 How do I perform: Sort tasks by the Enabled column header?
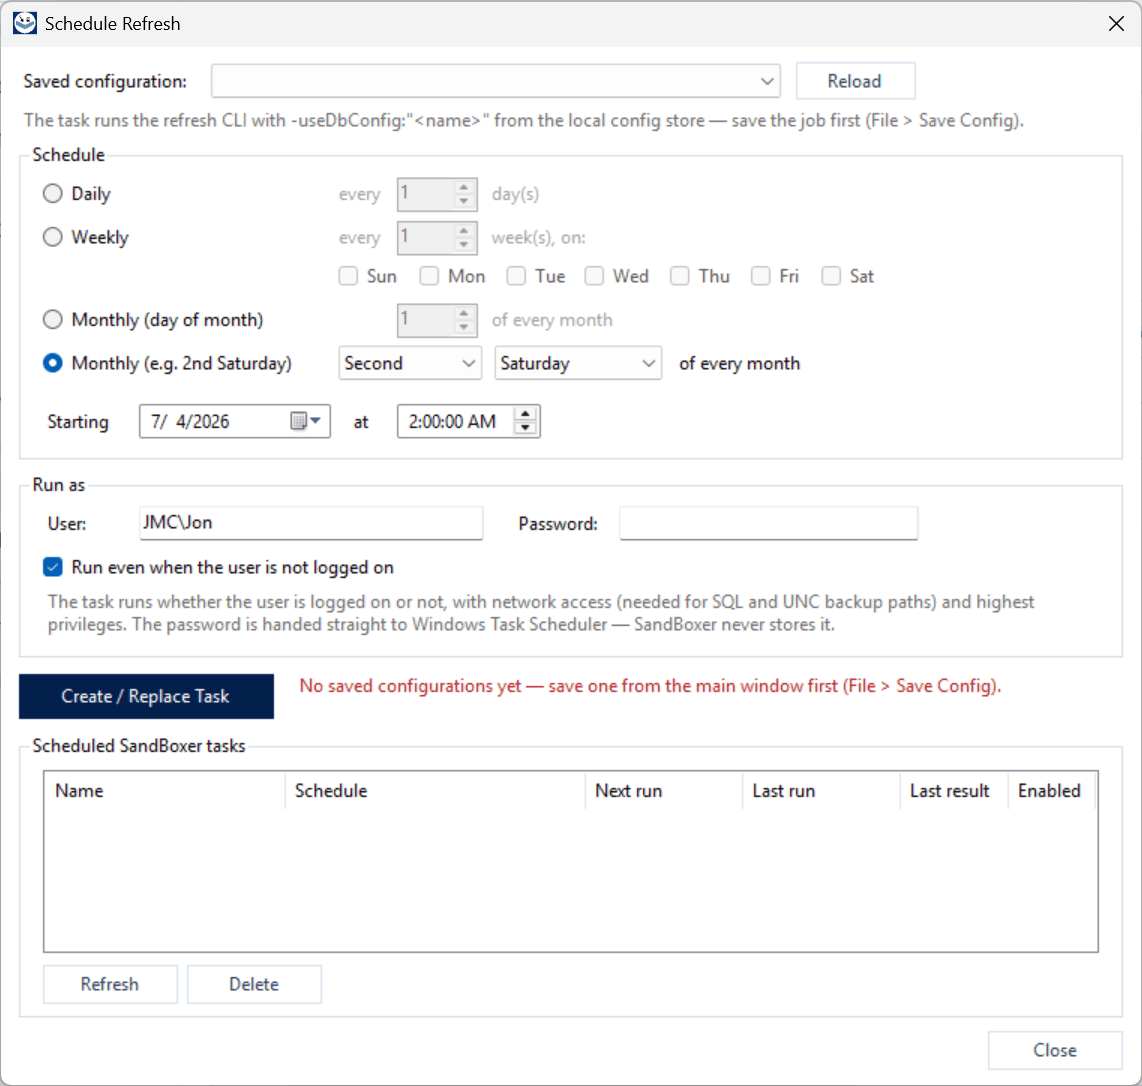tap(1051, 790)
